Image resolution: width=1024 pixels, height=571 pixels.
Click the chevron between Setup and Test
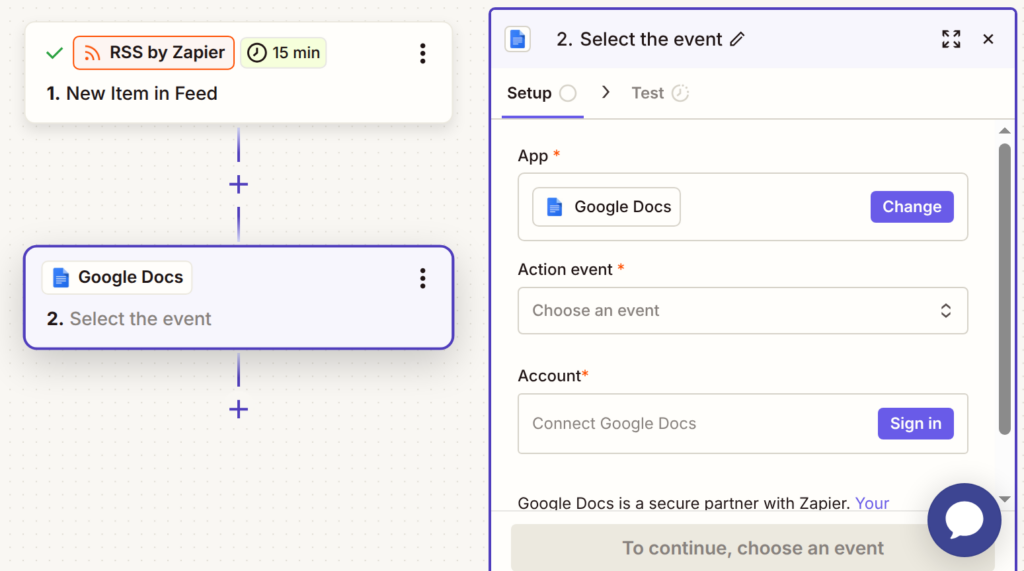605,93
